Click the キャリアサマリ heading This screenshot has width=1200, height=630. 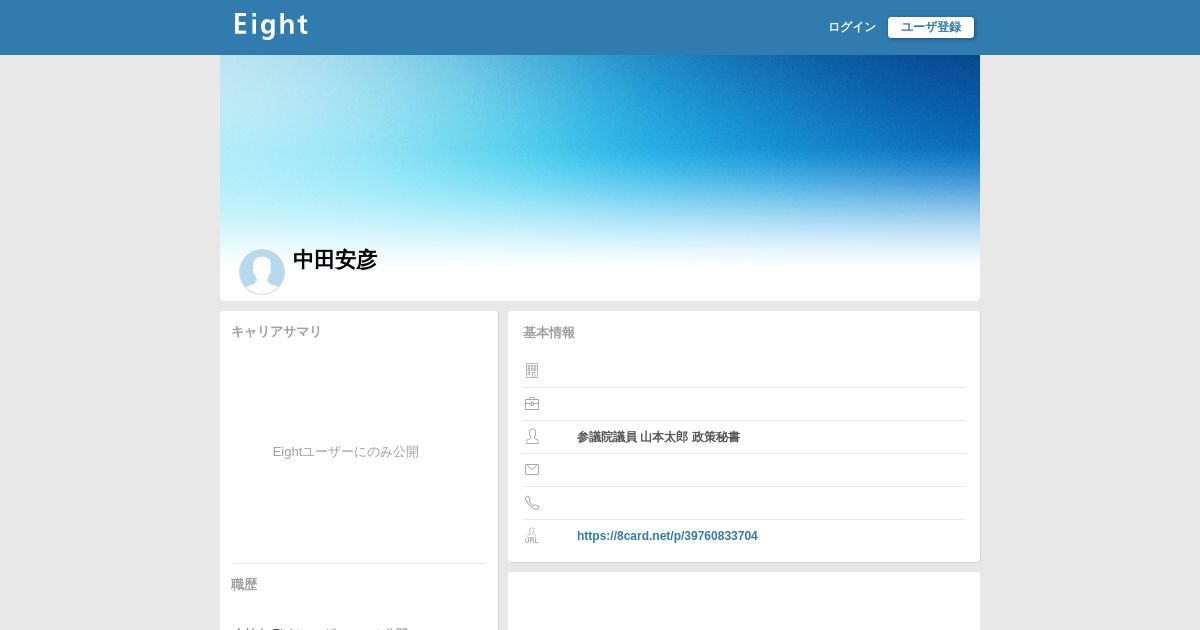(x=276, y=332)
